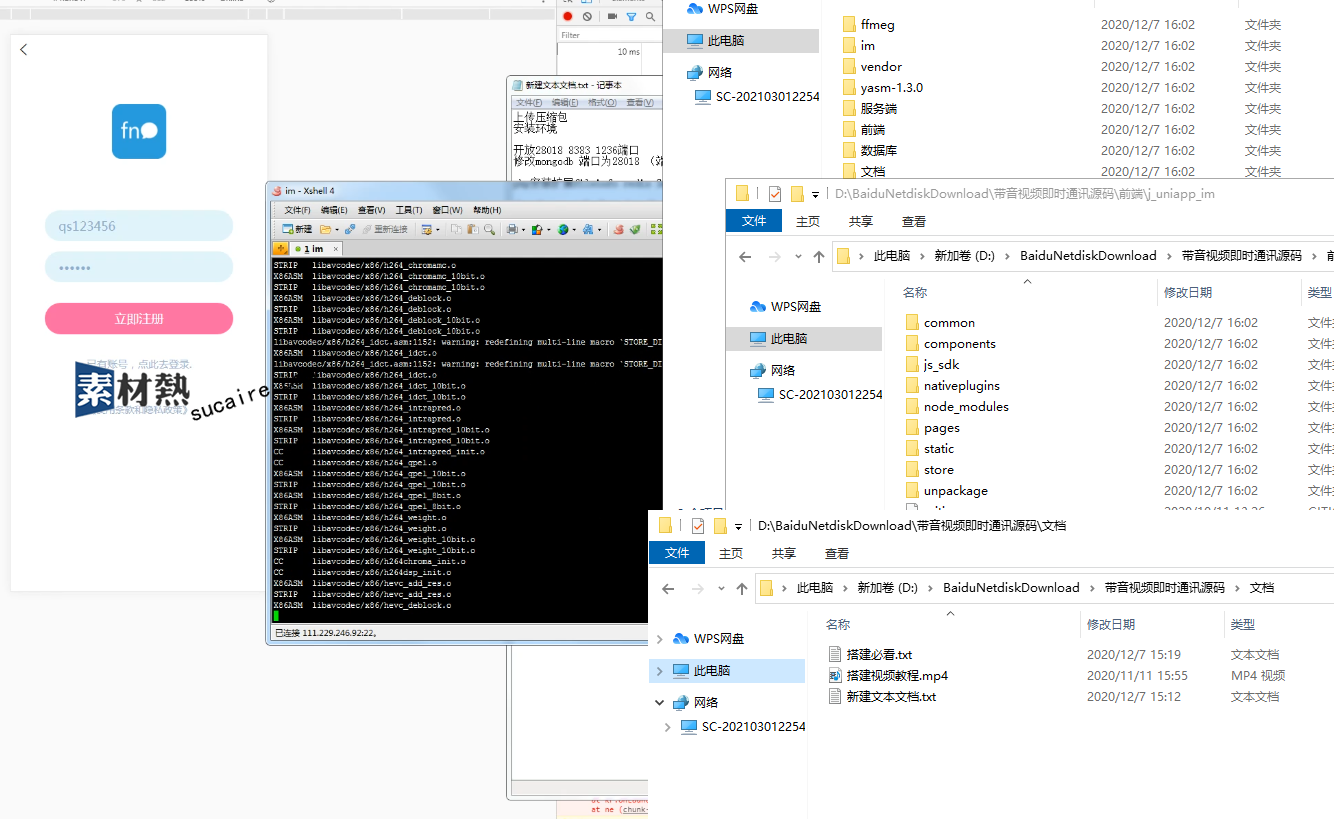The height and width of the screenshot is (819, 1334).
Task: Click the back arrow in 文档 Explorer window
Action: (668, 588)
